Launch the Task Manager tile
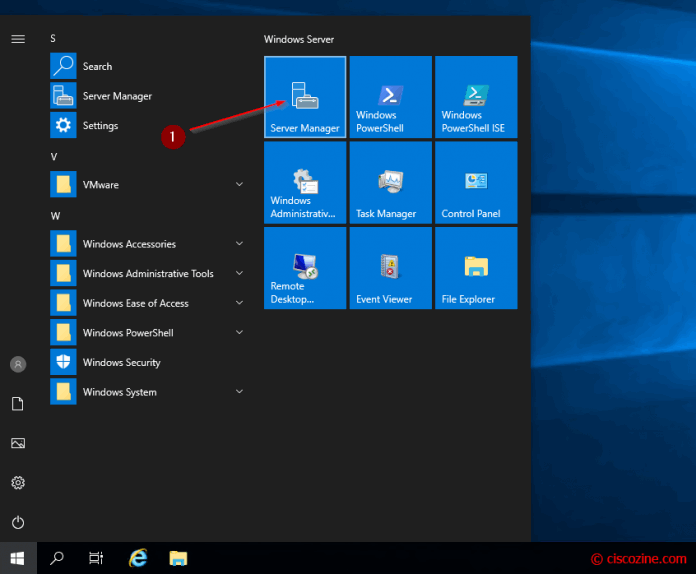696x574 pixels. click(x=390, y=182)
